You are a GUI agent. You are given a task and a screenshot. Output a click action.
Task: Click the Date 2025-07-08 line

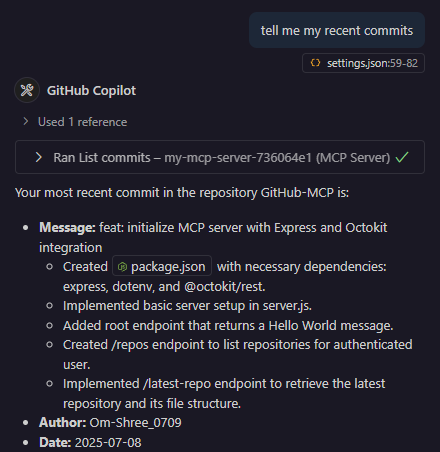pyautogui.click(x=90, y=442)
